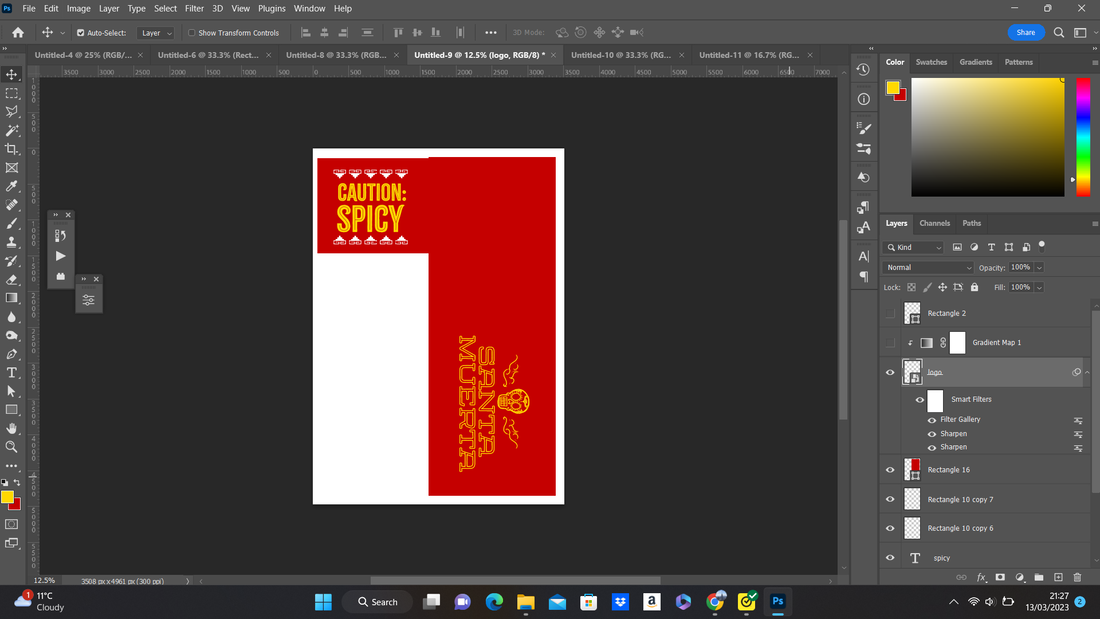
Task: Show the Rectangle 2 layer
Action: (x=890, y=314)
